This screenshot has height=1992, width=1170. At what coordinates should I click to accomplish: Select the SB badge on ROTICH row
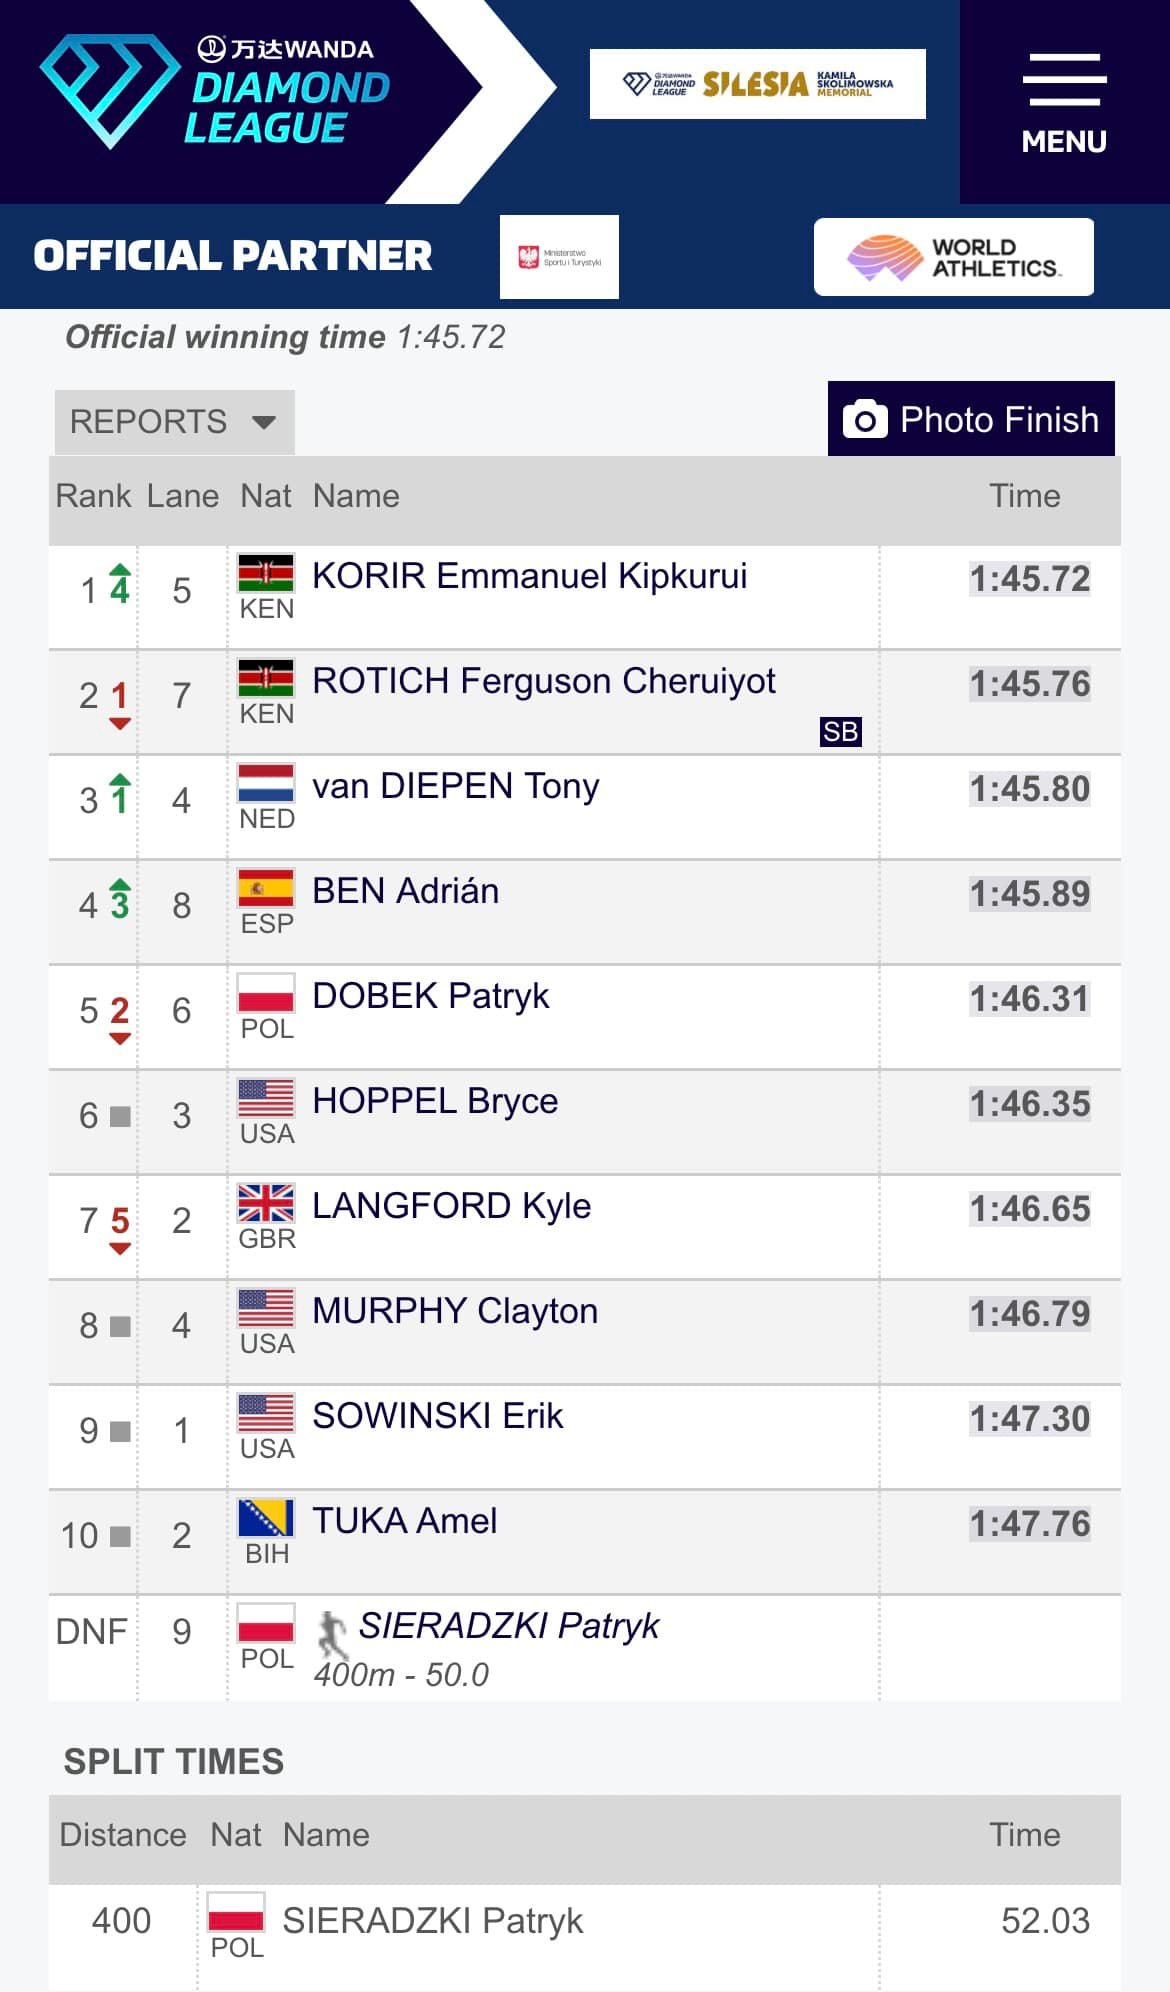[840, 732]
